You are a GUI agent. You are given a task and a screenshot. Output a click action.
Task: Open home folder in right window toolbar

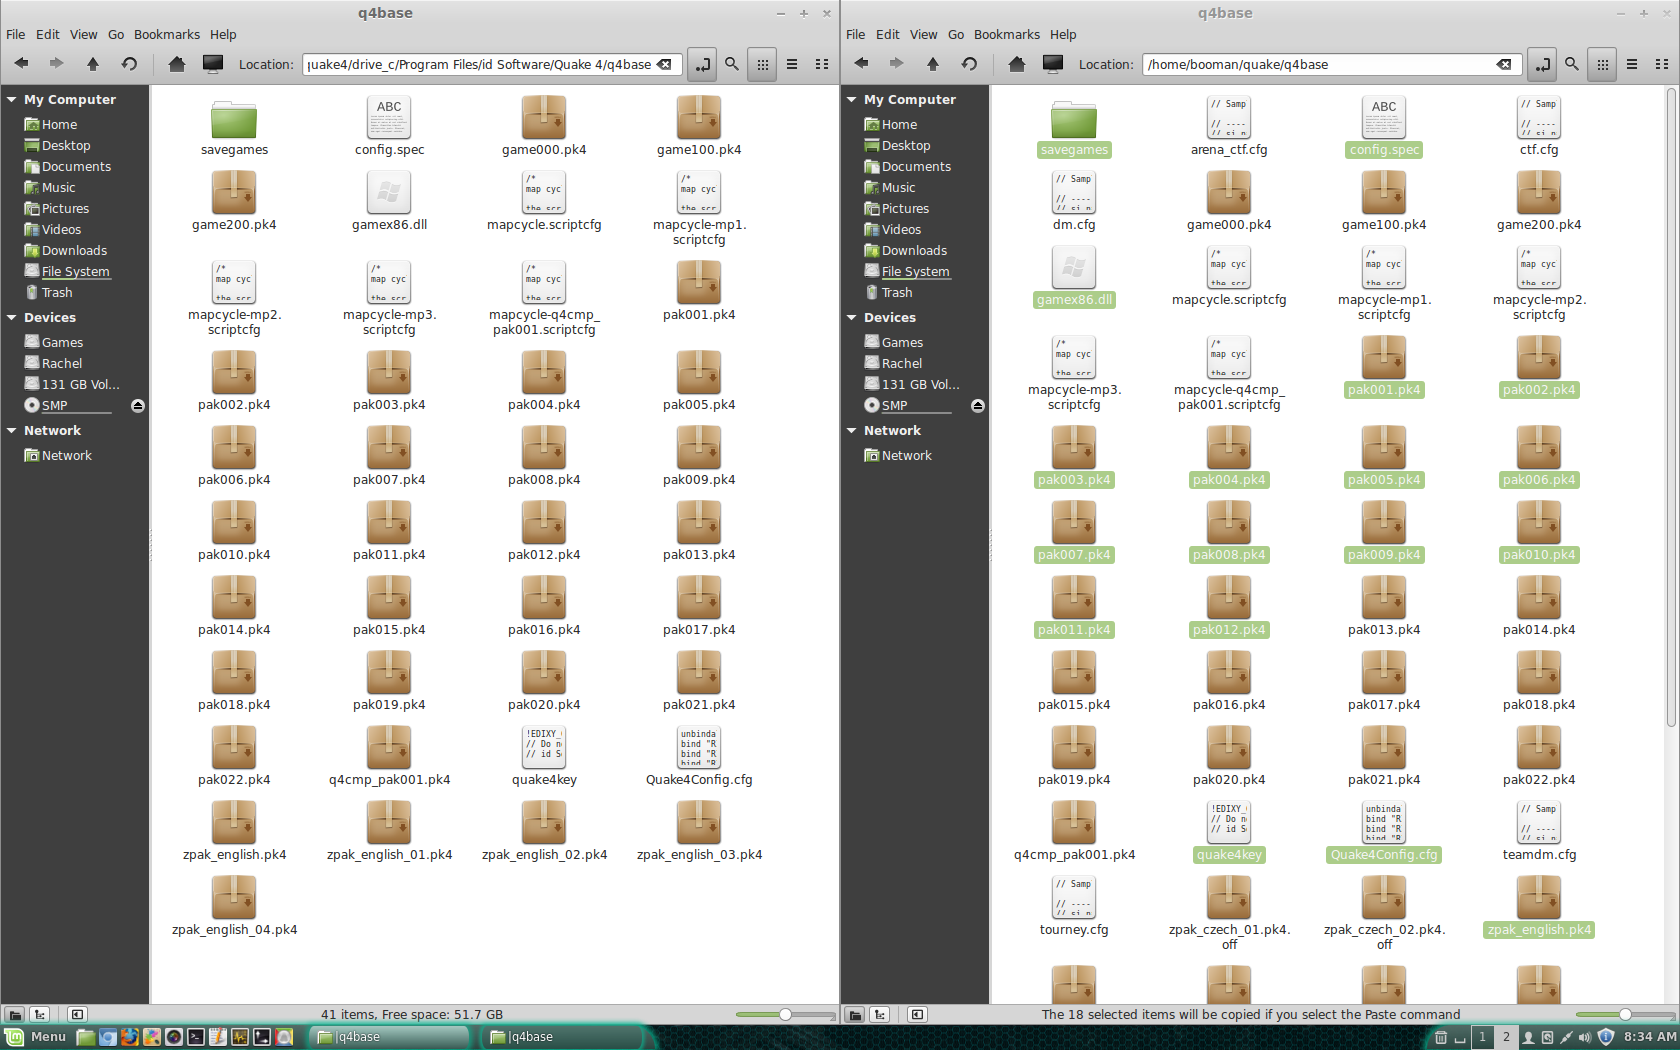pos(1017,64)
